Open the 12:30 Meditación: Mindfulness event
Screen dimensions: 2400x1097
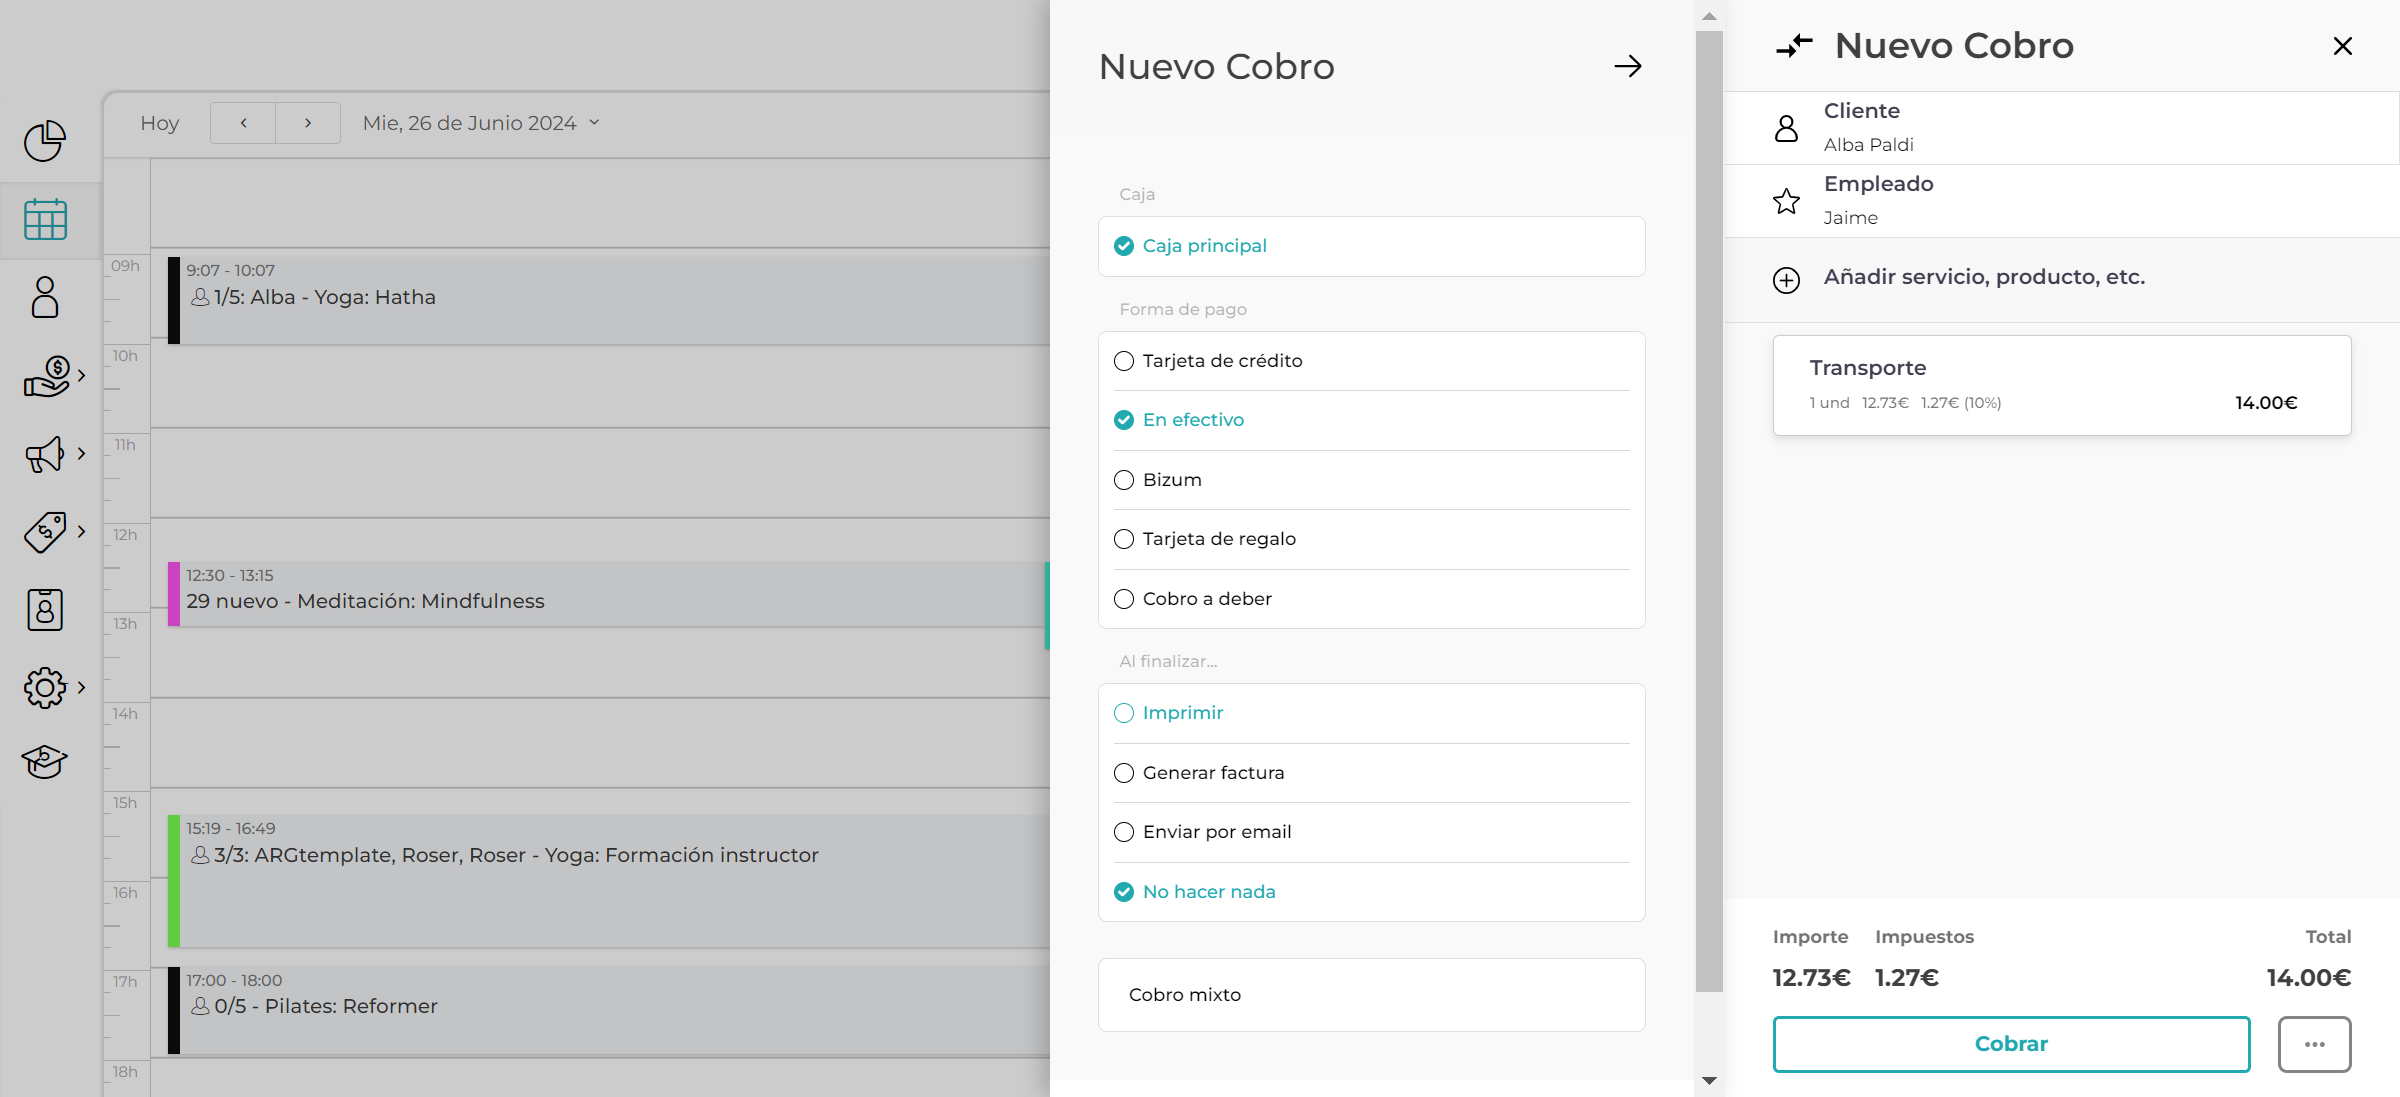tap(608, 594)
